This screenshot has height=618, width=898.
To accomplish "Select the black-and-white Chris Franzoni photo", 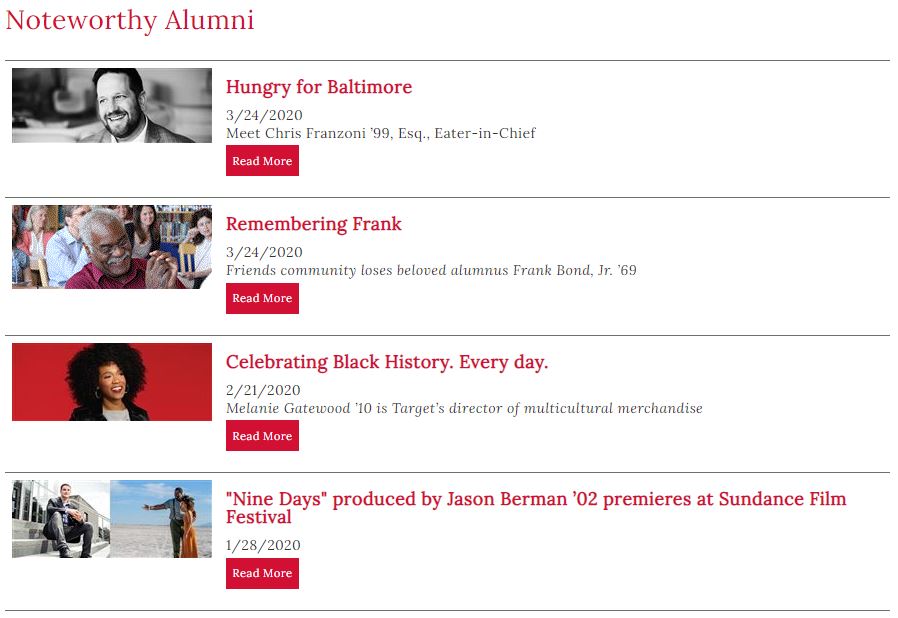I will point(112,105).
